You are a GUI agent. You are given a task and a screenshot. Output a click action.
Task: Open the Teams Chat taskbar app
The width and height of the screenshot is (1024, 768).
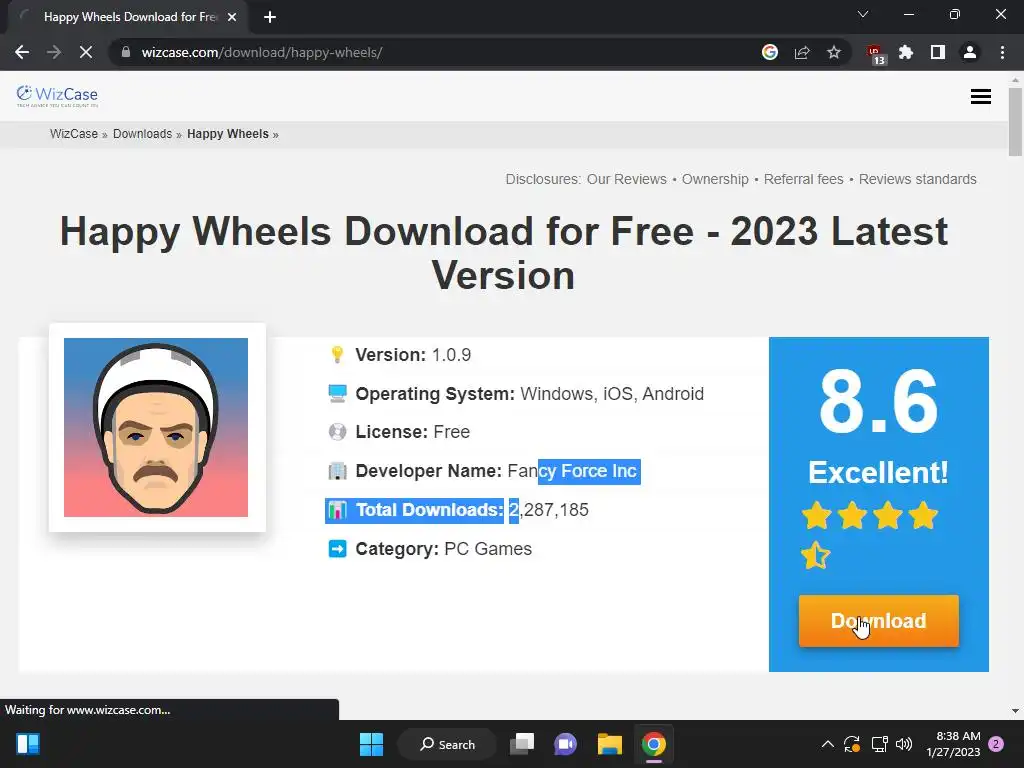click(566, 744)
